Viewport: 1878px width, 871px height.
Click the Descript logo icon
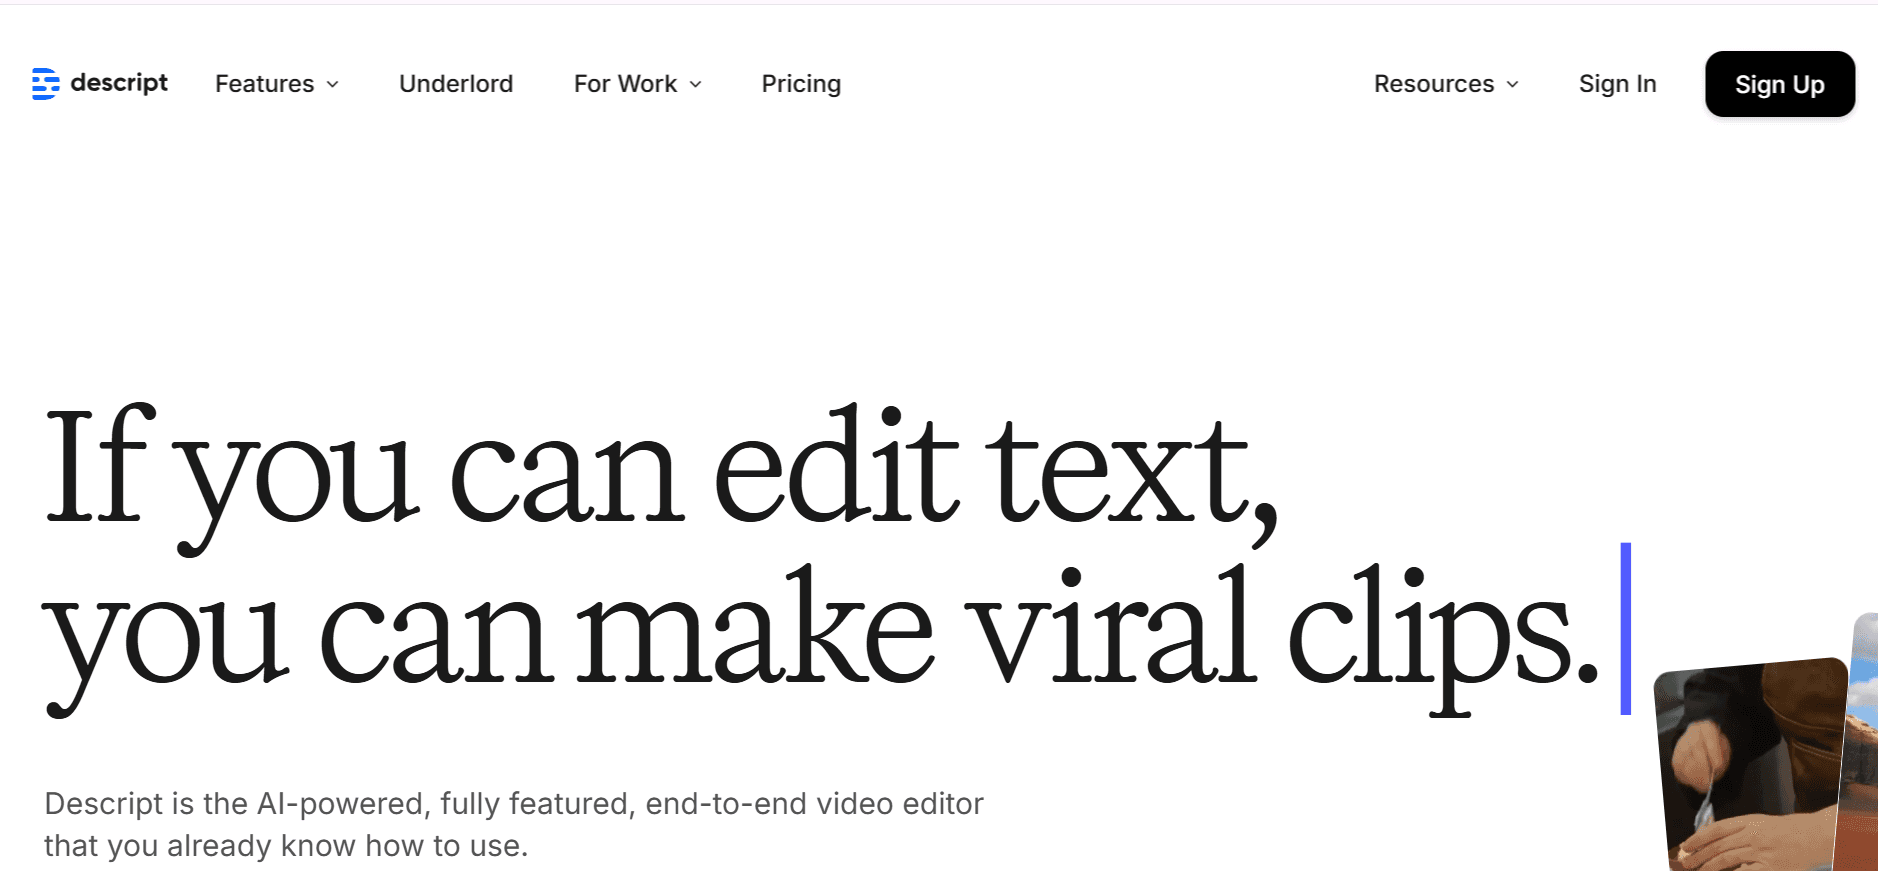click(45, 84)
